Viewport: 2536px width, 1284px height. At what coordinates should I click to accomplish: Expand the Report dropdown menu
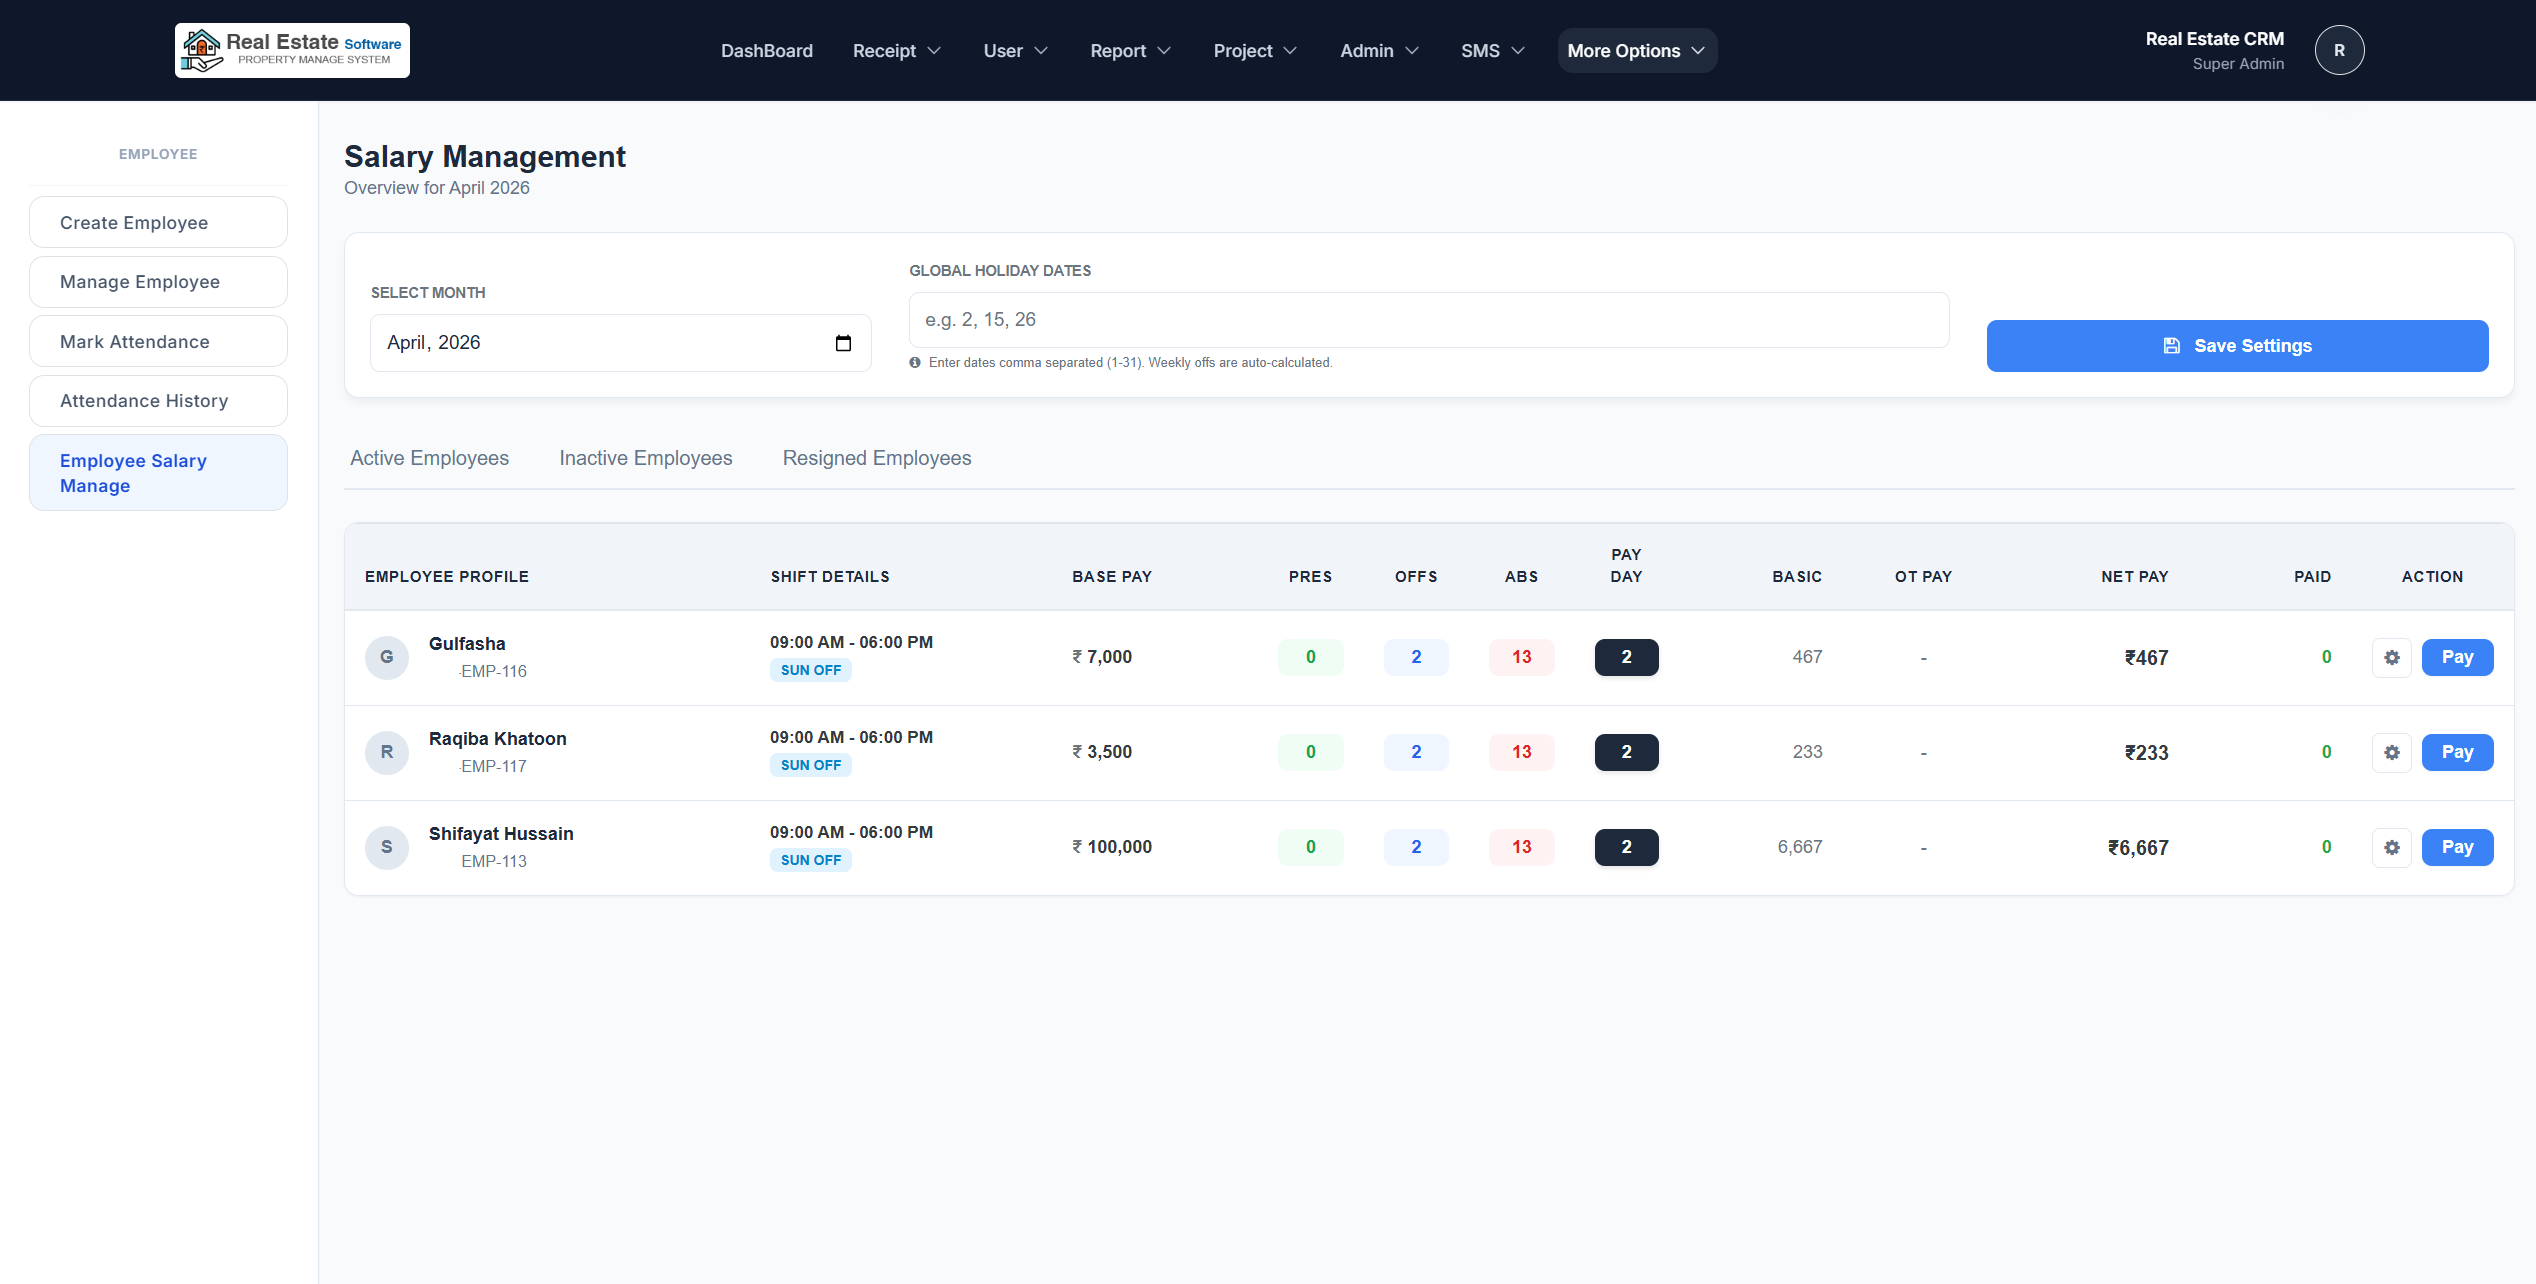pos(1130,50)
